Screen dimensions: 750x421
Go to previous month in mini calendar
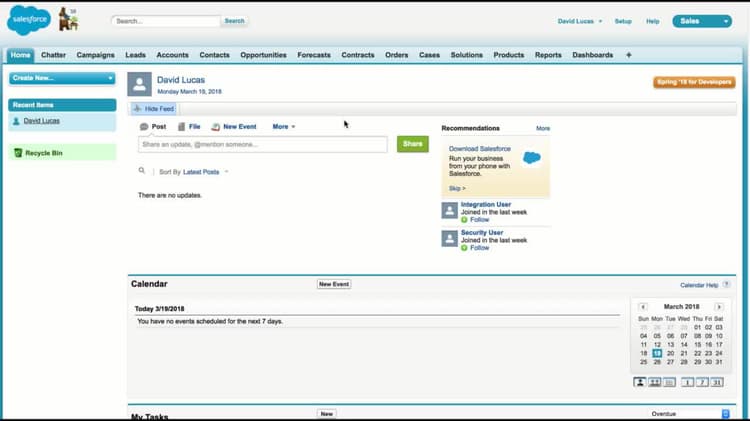(x=643, y=307)
